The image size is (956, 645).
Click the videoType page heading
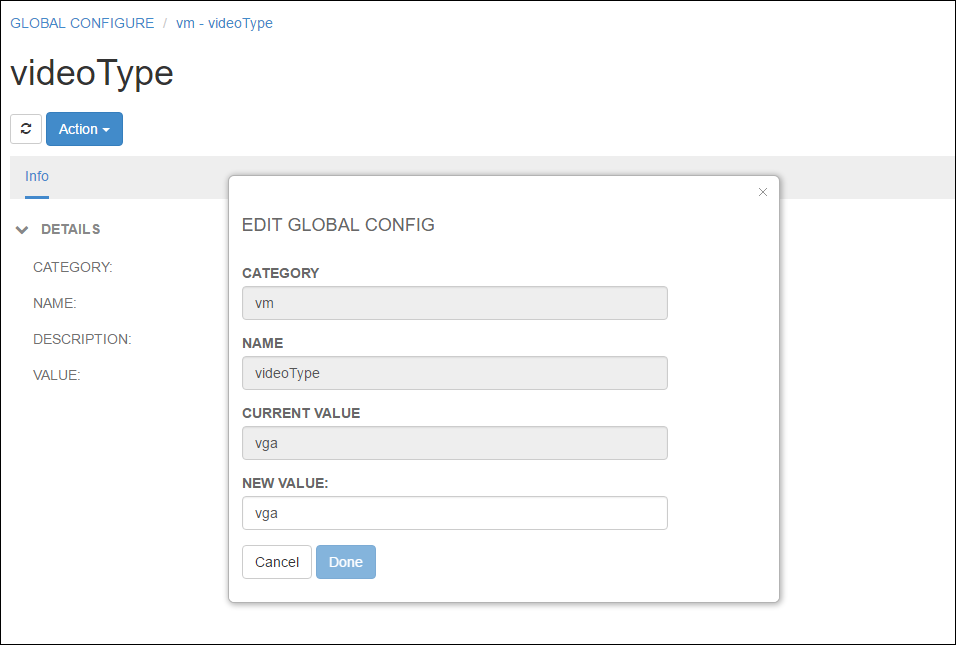(x=92, y=73)
